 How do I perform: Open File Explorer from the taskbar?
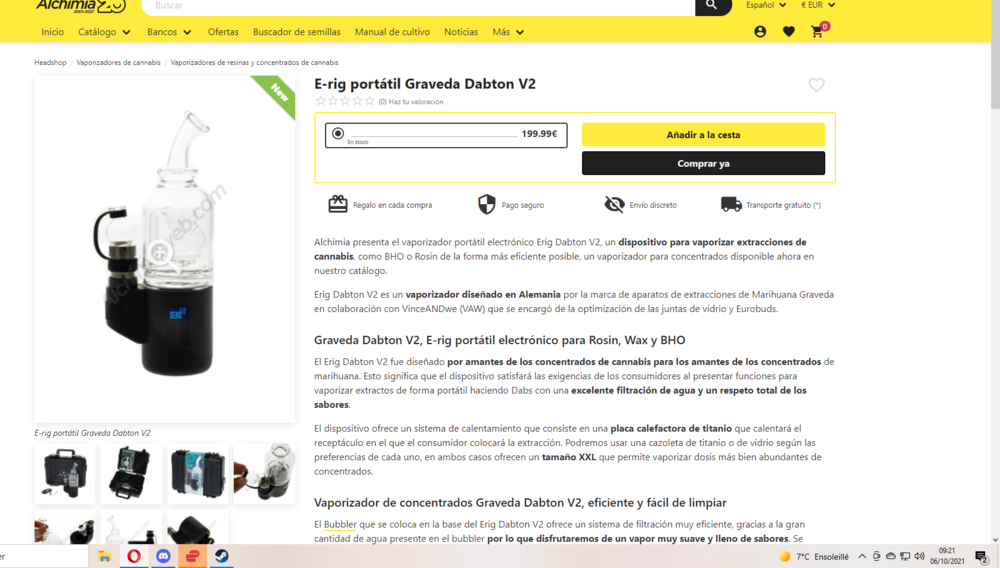[x=105, y=557]
